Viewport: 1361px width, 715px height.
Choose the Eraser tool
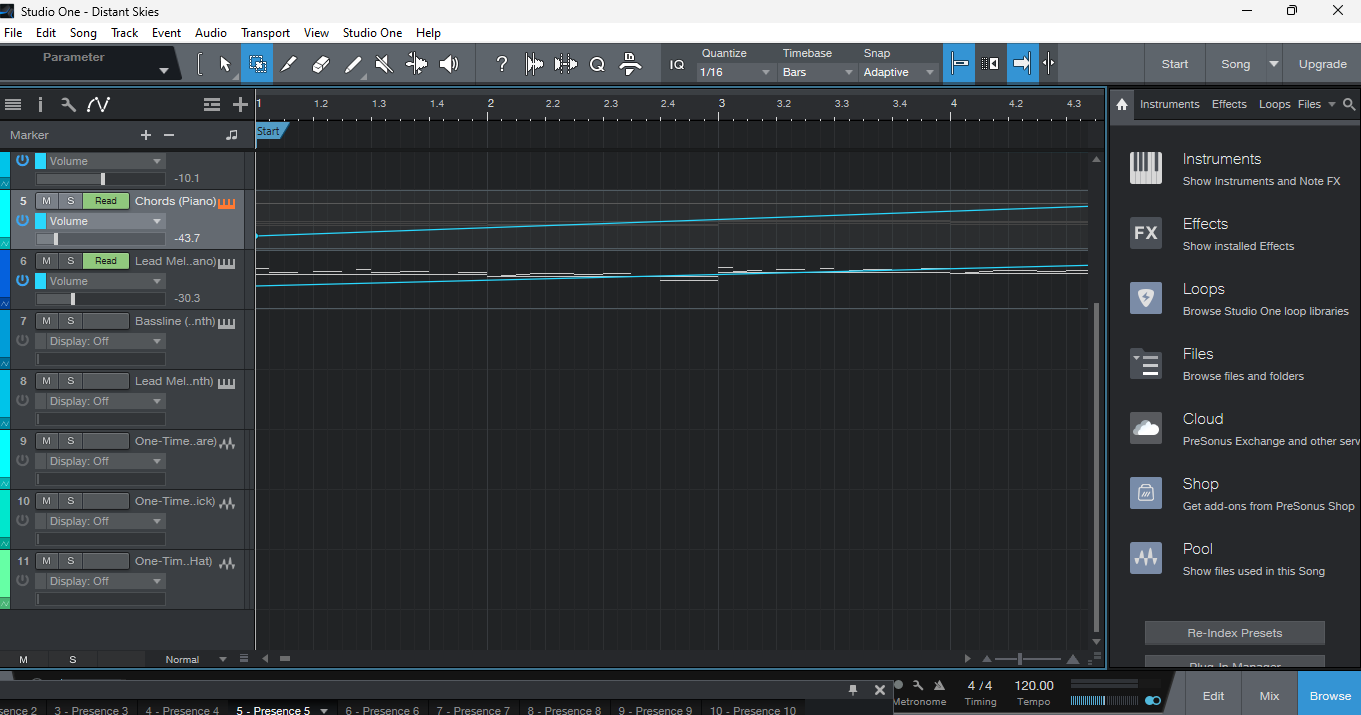click(x=321, y=64)
